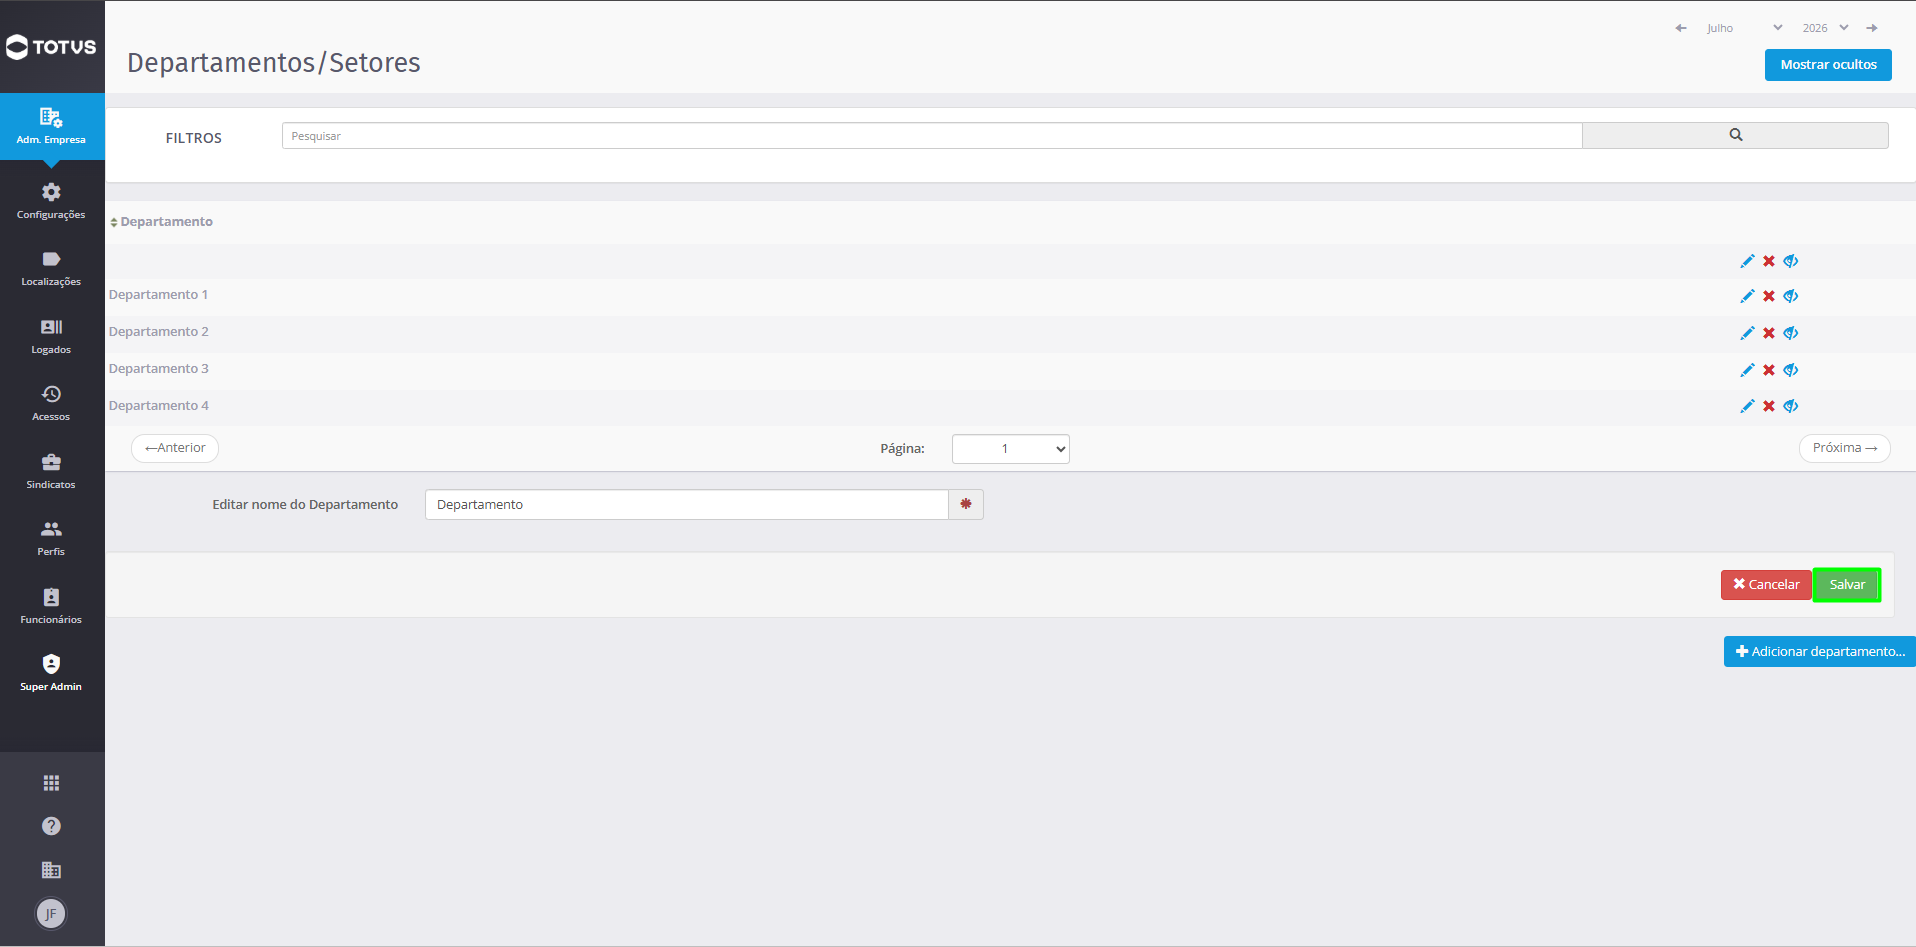Open Localizações in the sidebar
Viewport: 1916px width, 947px height.
pos(51,268)
